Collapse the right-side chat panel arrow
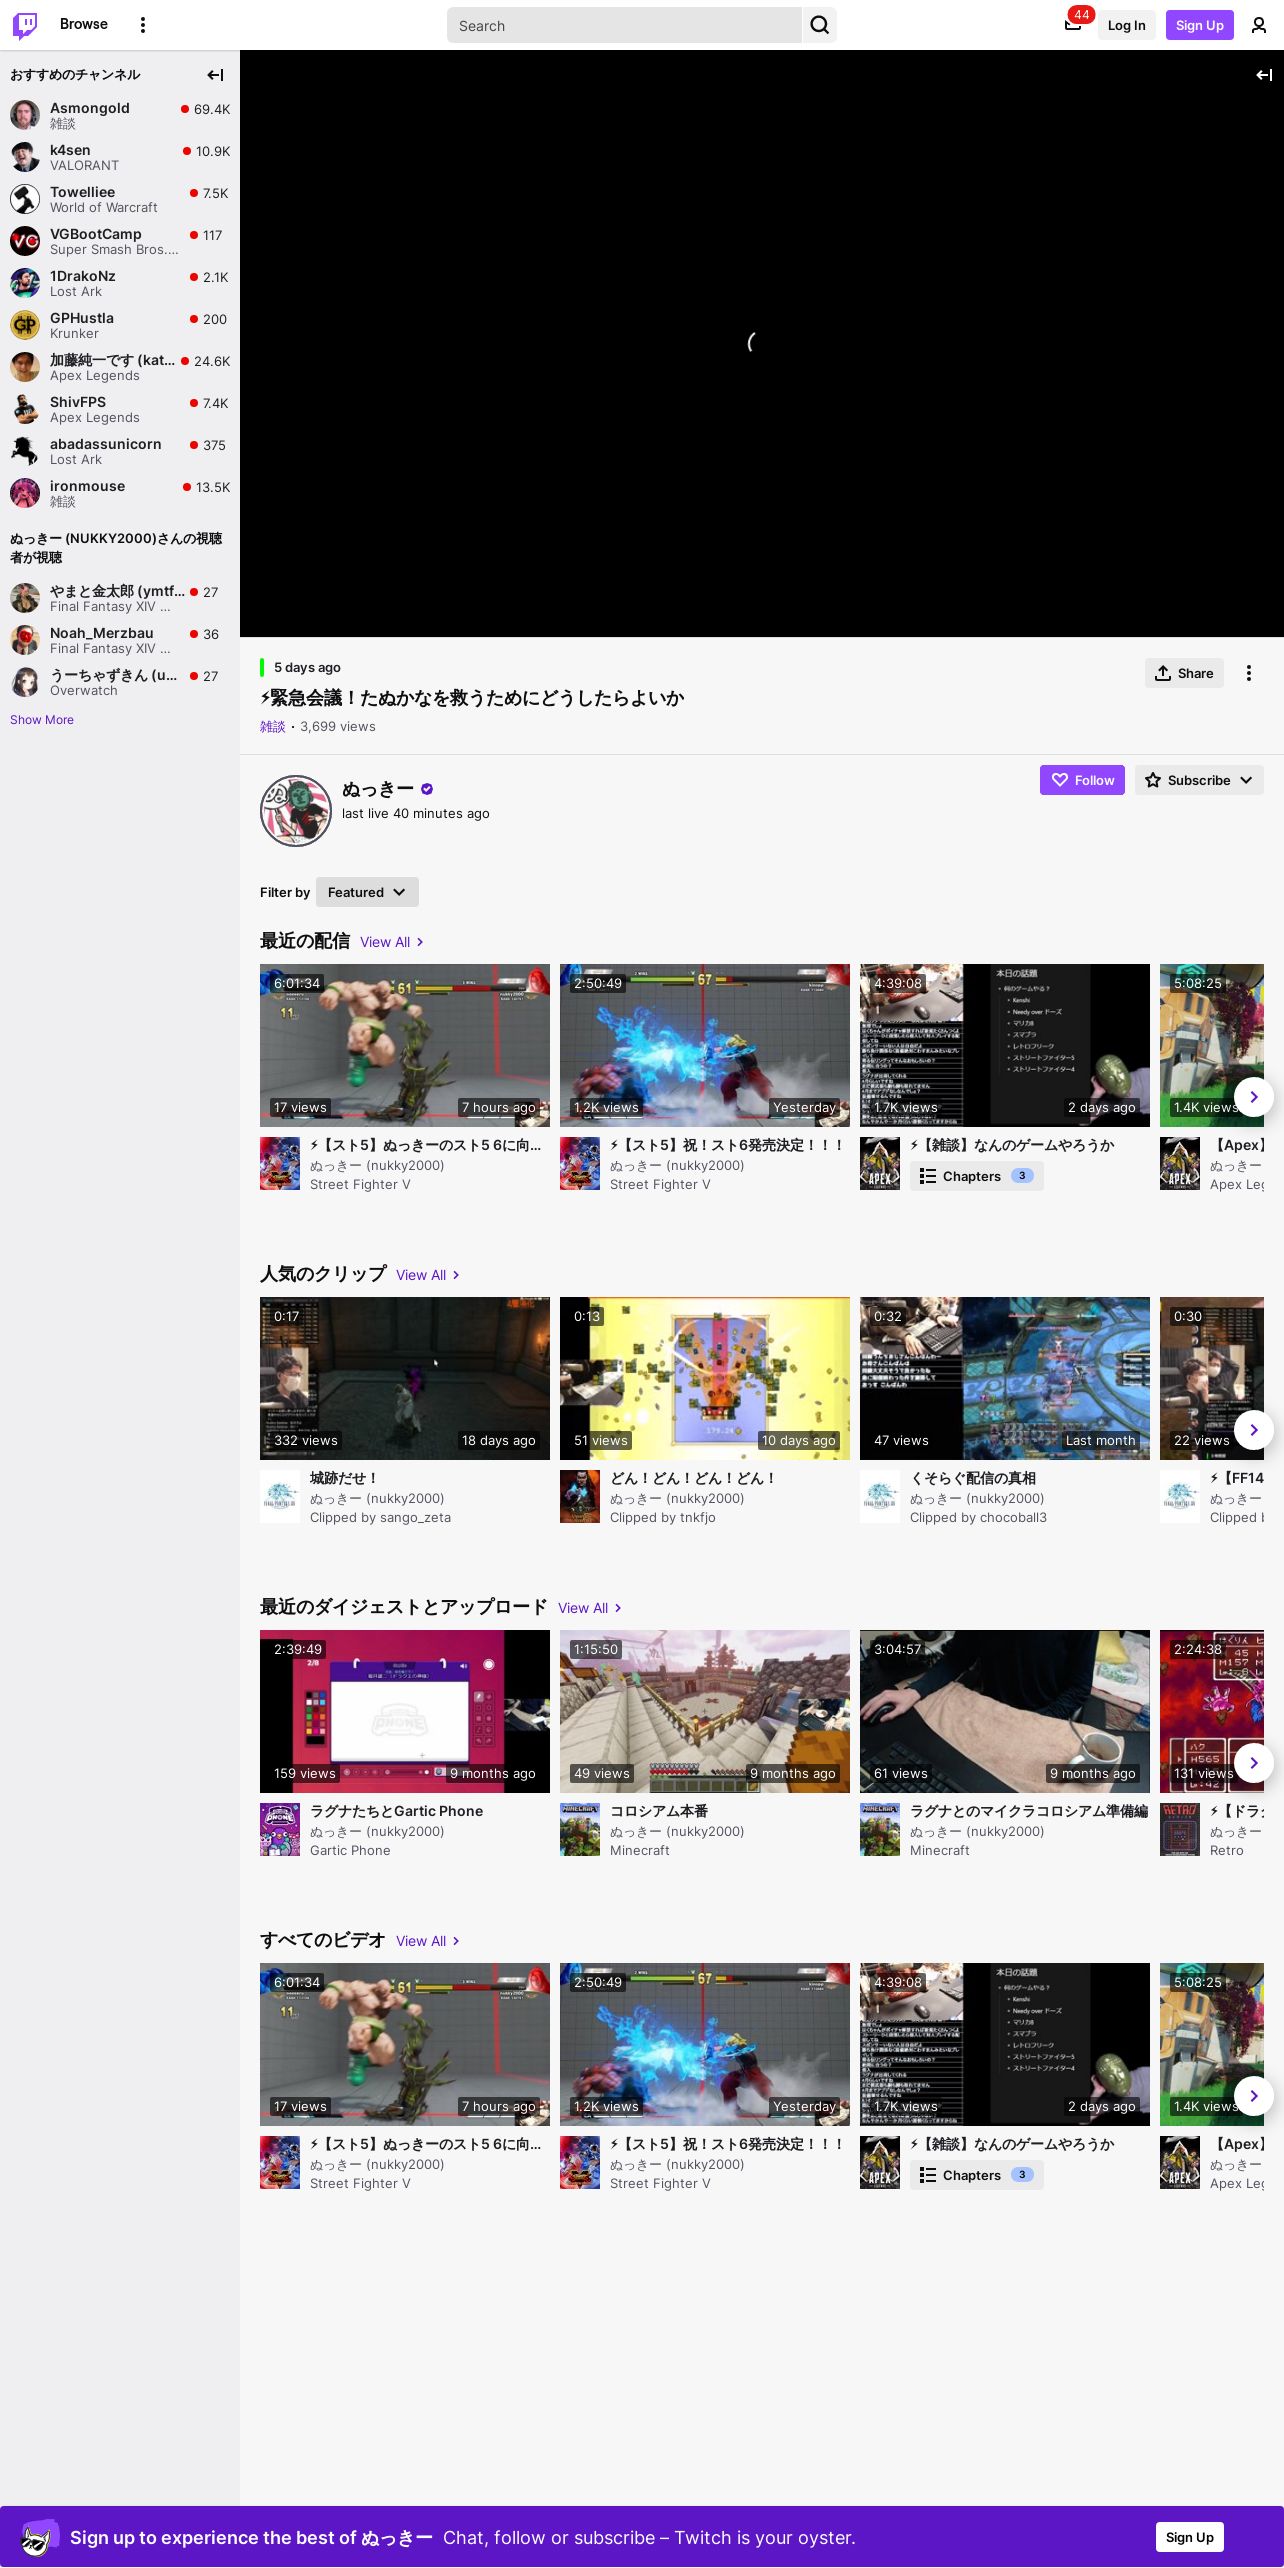This screenshot has height=2568, width=1284. click(1264, 75)
